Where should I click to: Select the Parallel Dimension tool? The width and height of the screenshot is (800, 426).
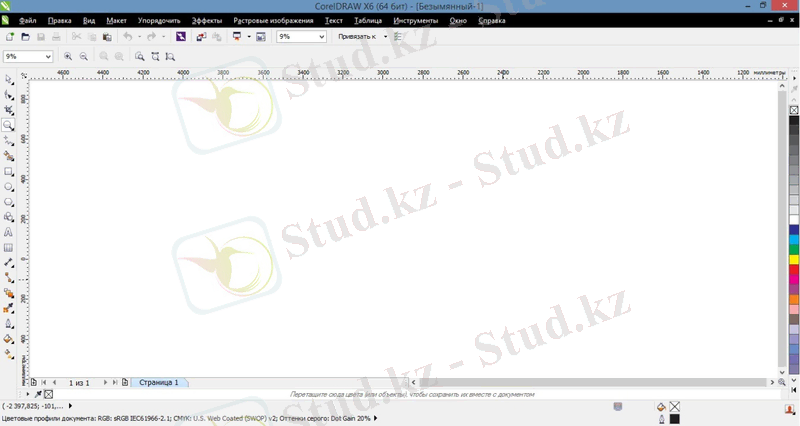pos(8,263)
